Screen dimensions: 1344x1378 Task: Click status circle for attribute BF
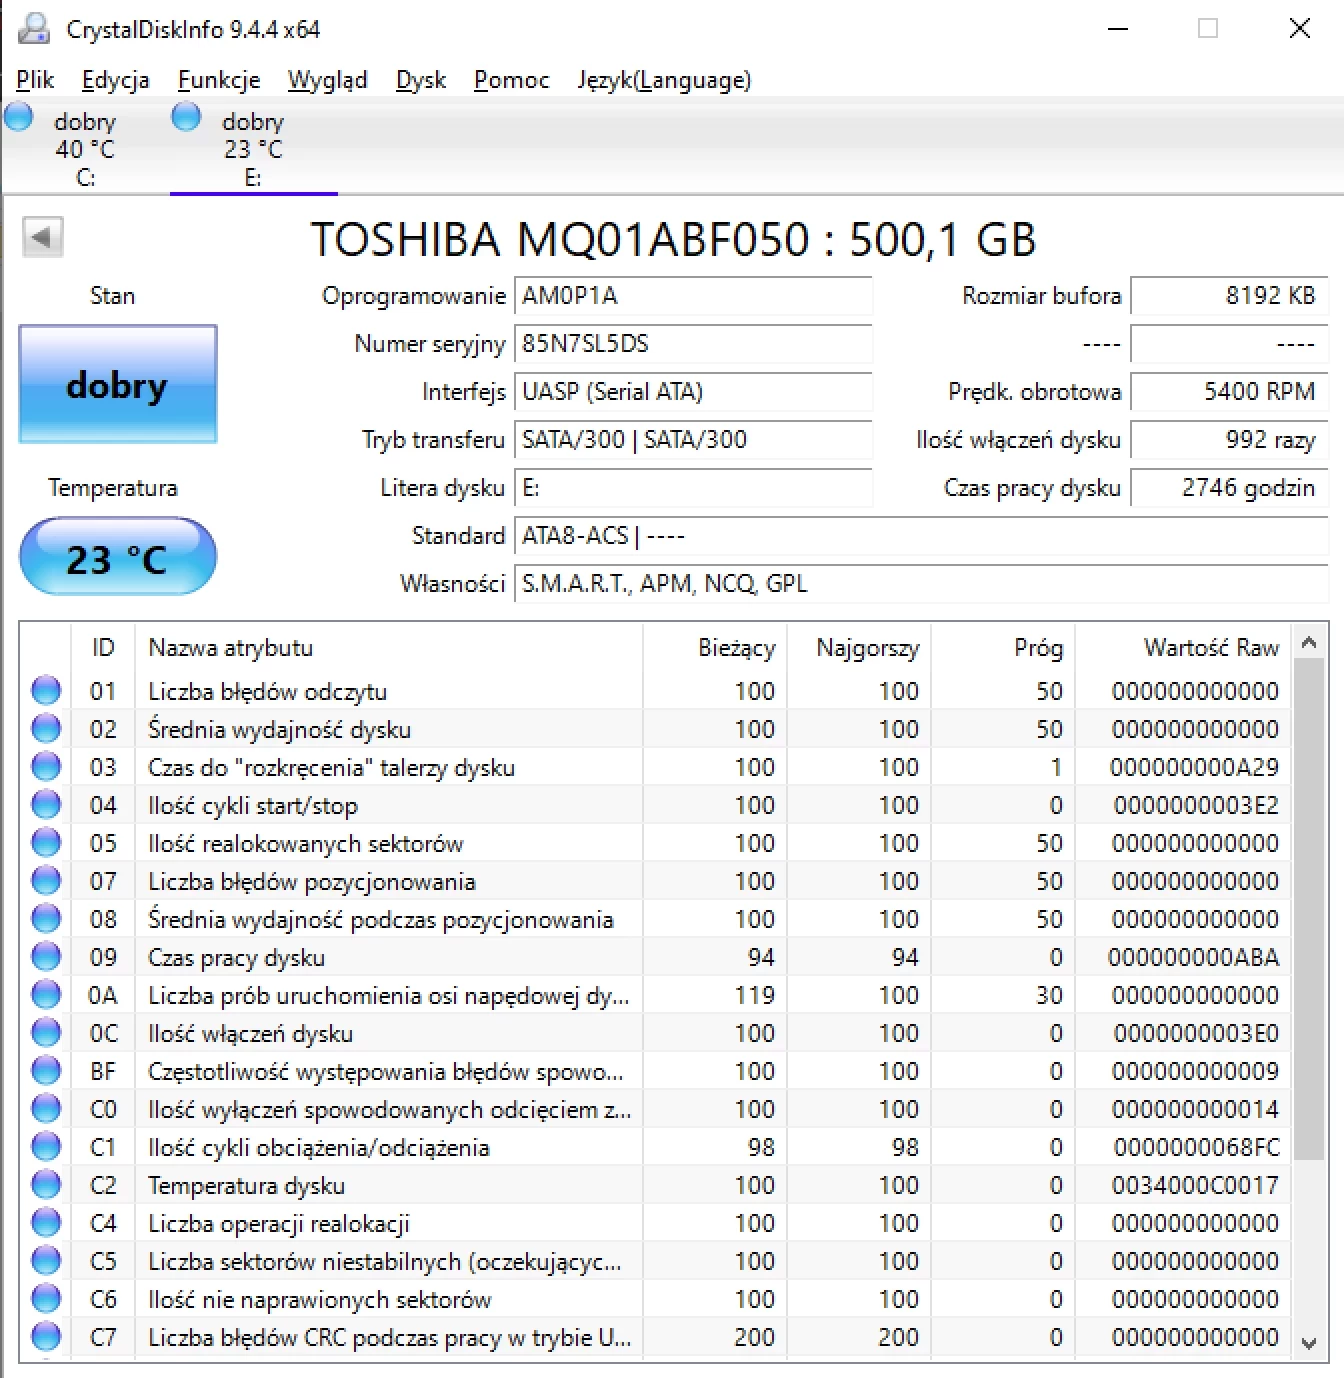tap(46, 1070)
